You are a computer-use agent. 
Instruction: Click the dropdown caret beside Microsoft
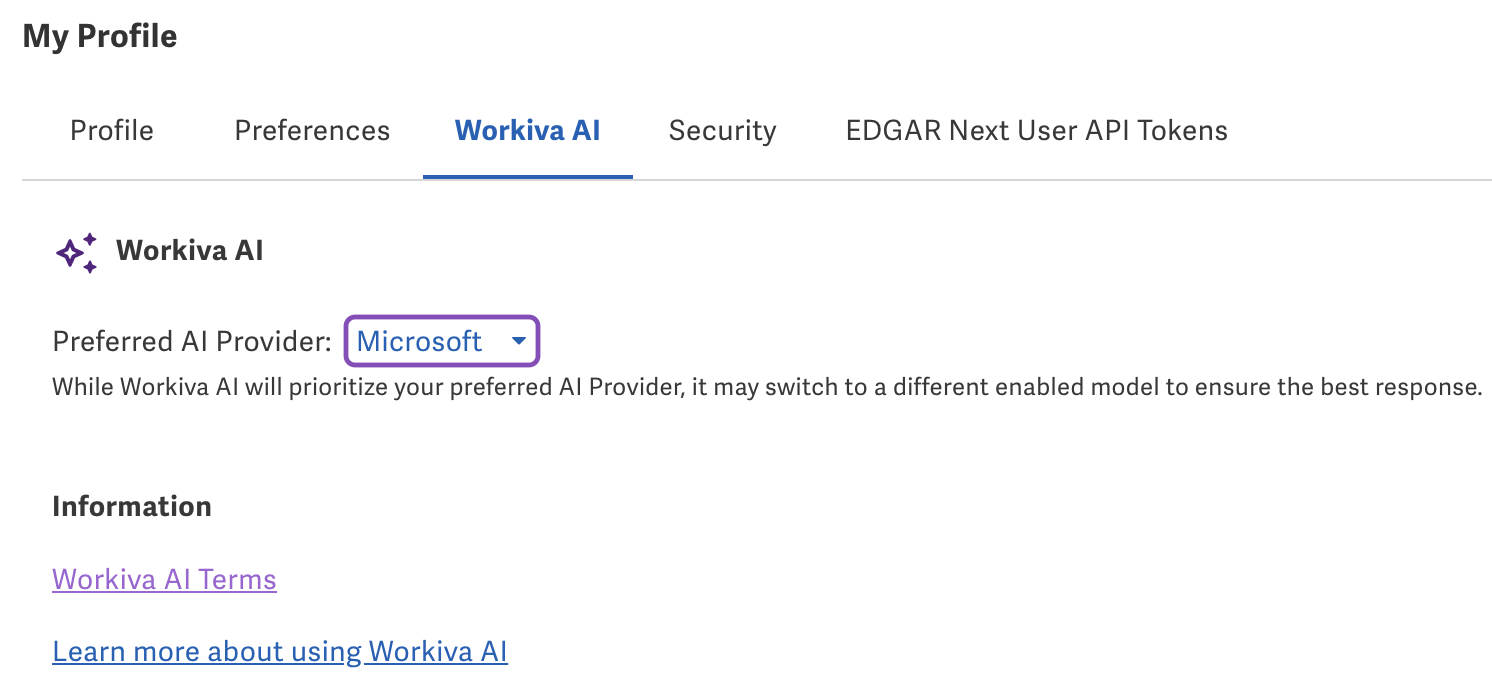tap(519, 341)
